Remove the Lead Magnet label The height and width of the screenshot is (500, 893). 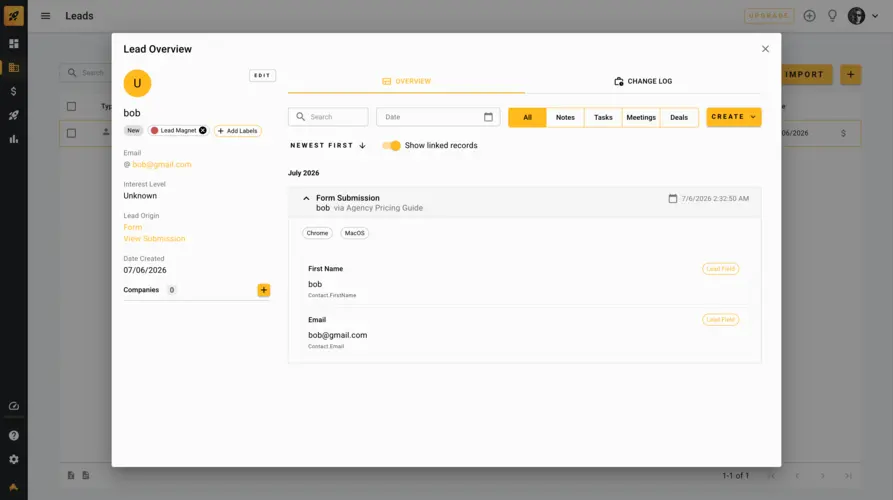click(x=203, y=130)
